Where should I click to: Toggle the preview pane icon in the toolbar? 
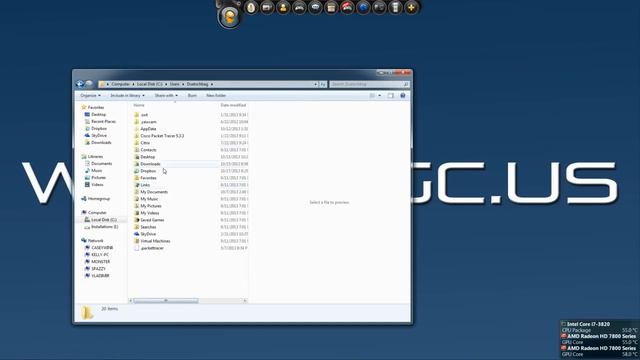[391, 96]
